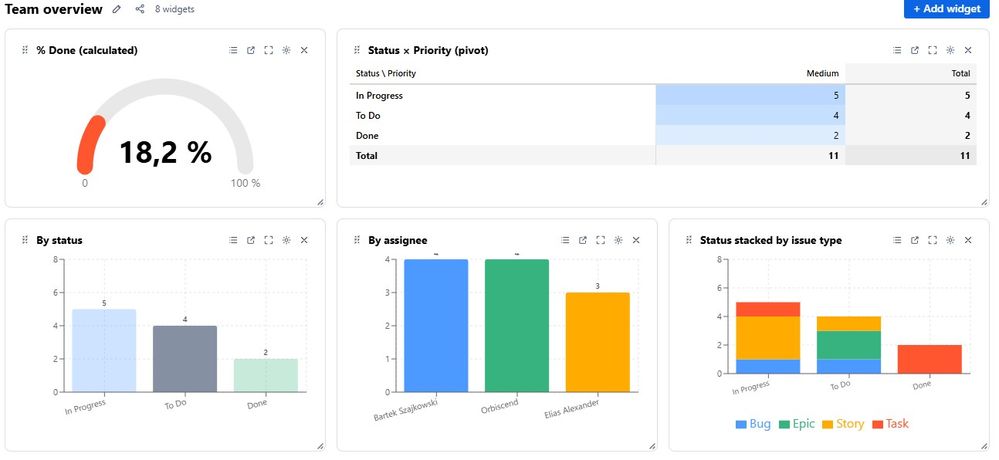Click the share icon beside the dashboard title

point(140,9)
